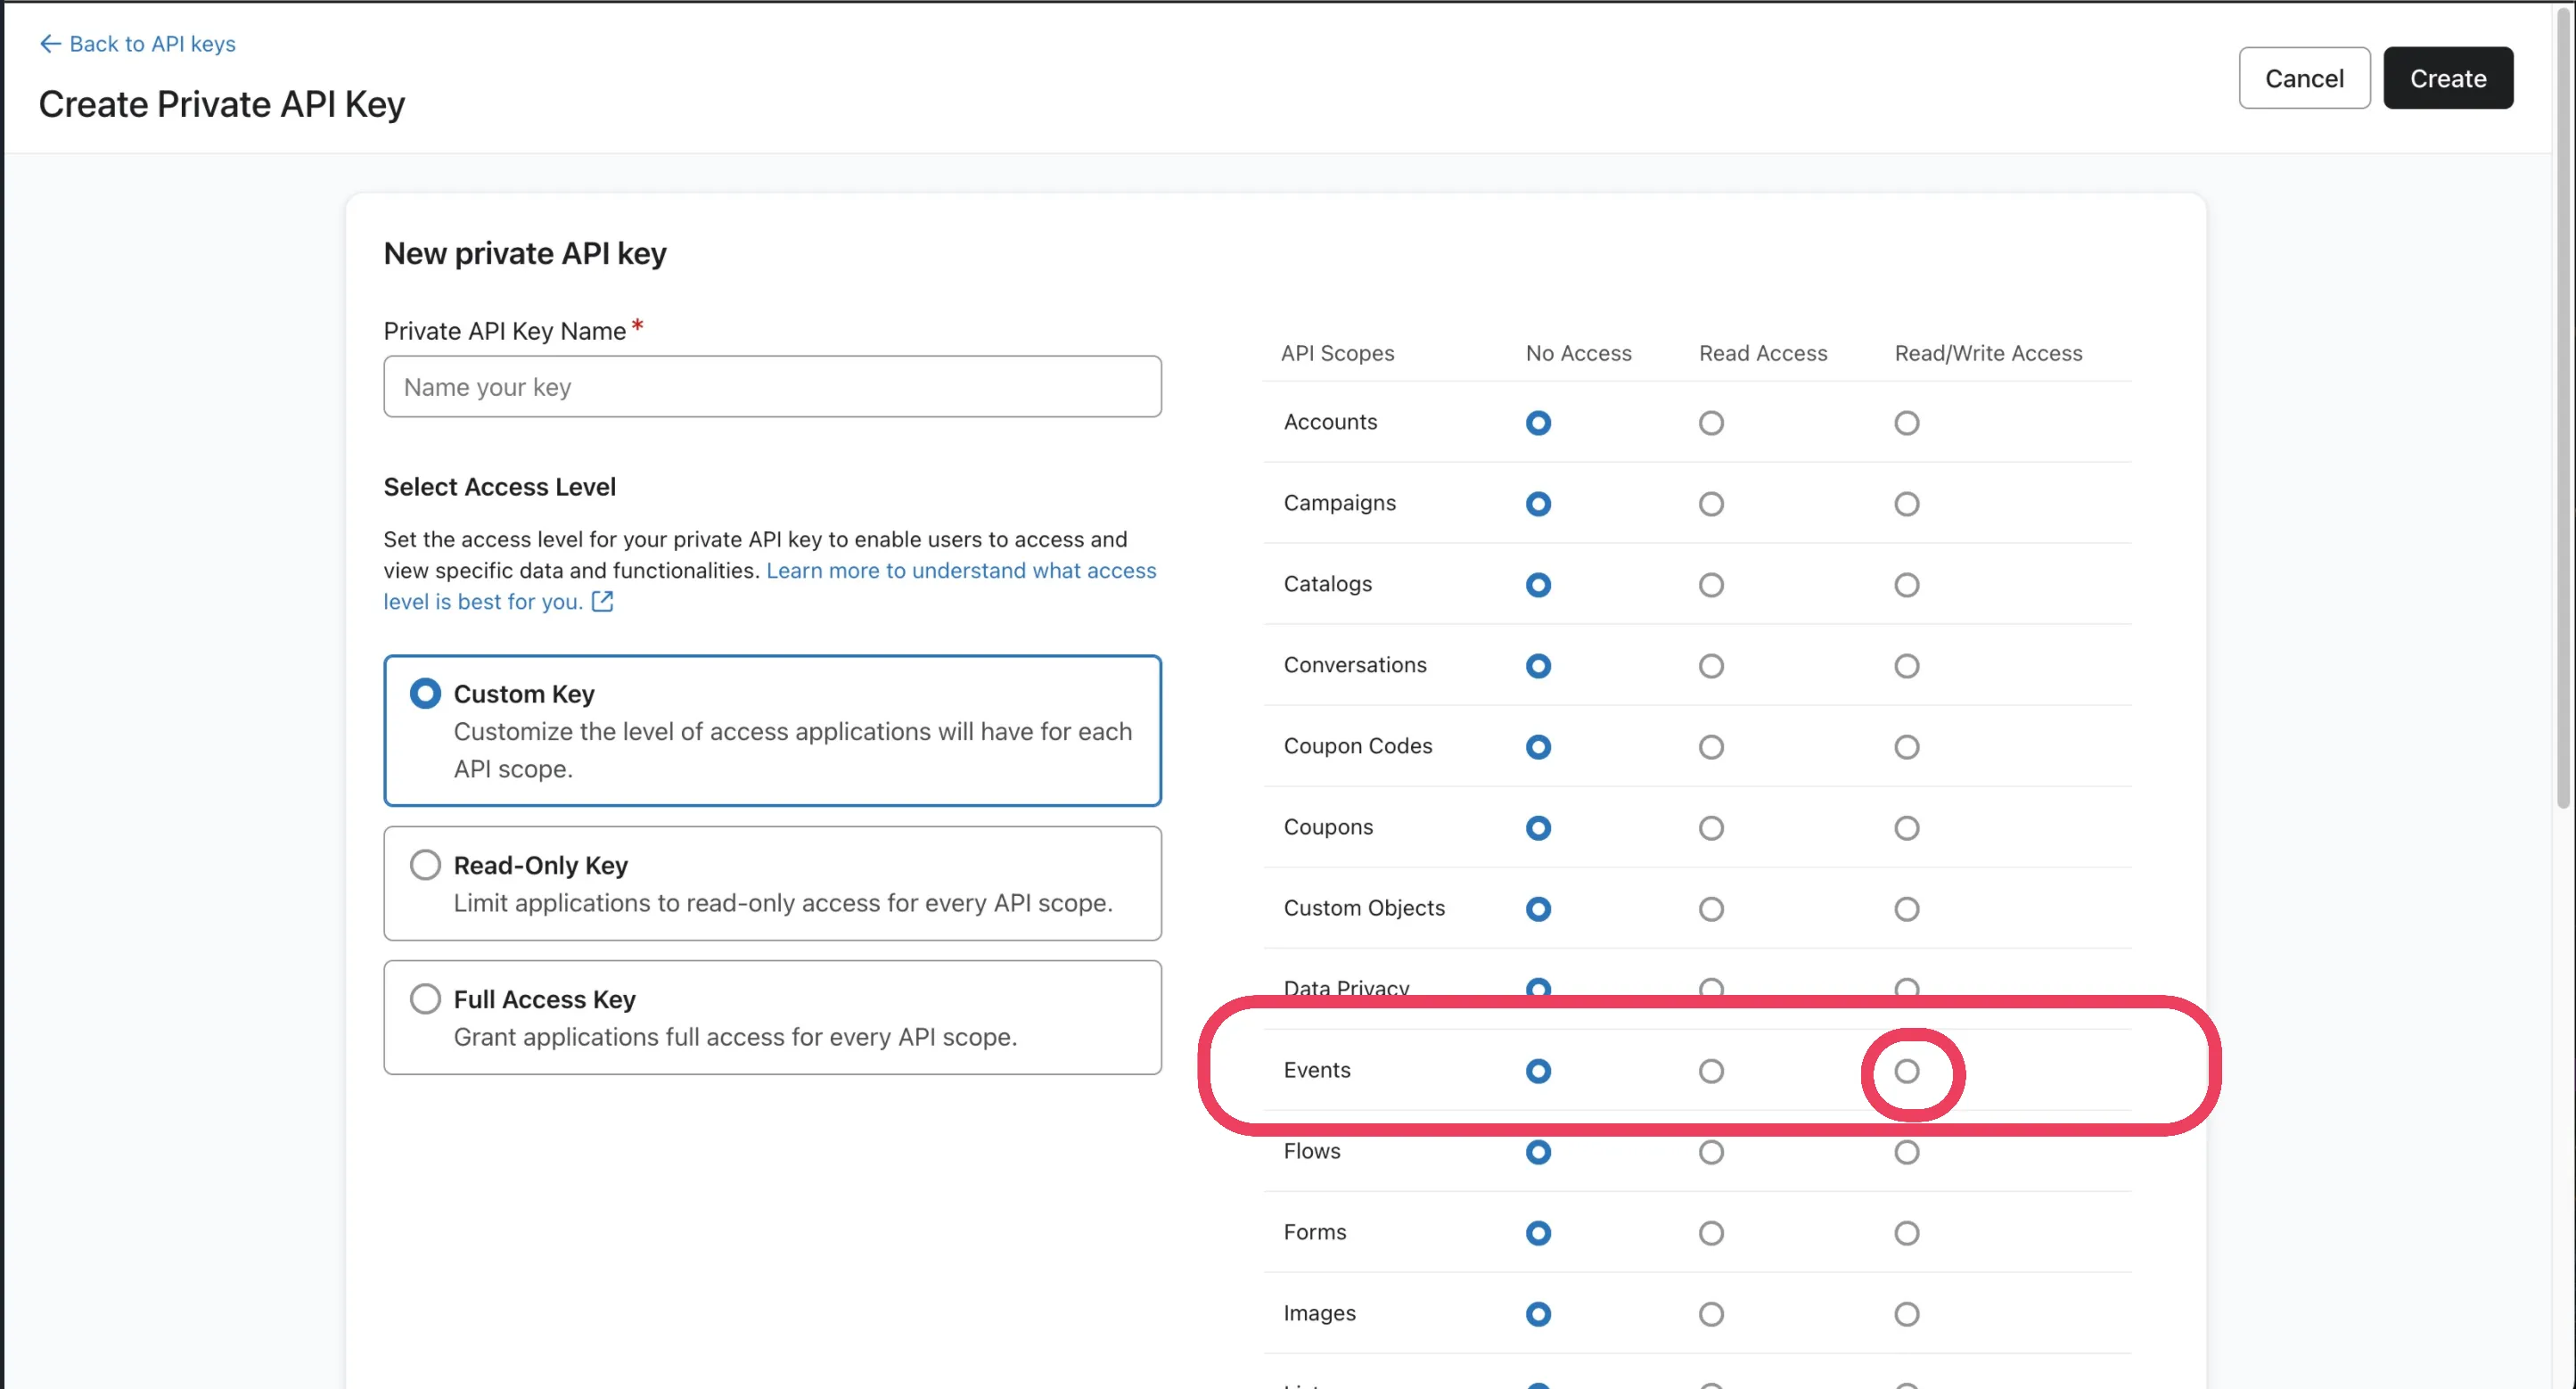
Task: Set Events to Read/Write Access
Action: click(x=1907, y=1071)
